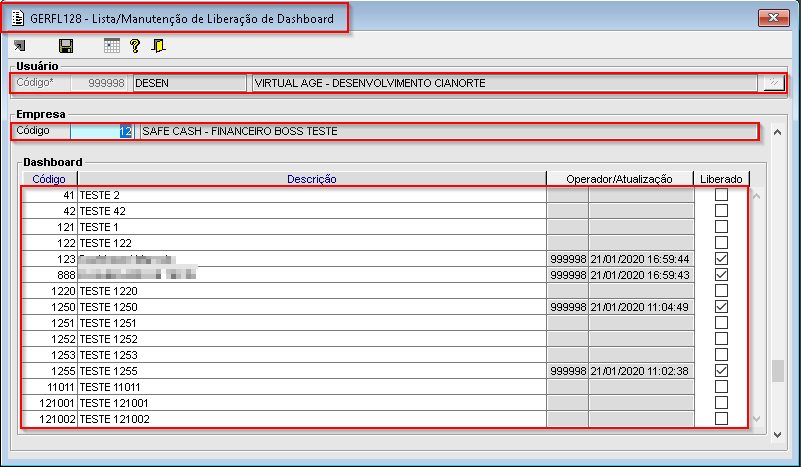Screen dimensions: 801x467
Task: Close the GERFL128 window
Action: 773,18
